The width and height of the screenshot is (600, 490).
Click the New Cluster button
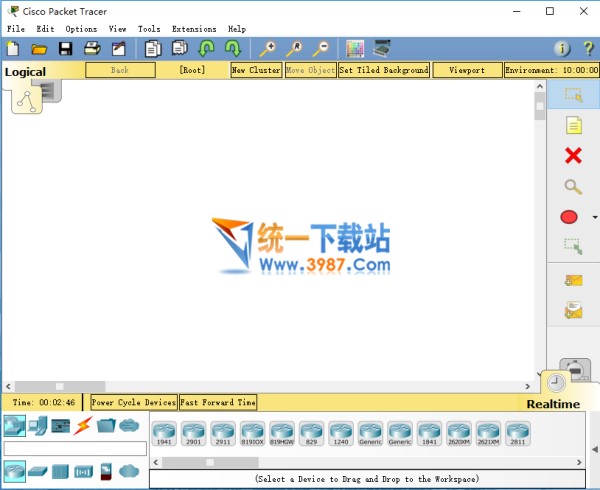[x=256, y=70]
